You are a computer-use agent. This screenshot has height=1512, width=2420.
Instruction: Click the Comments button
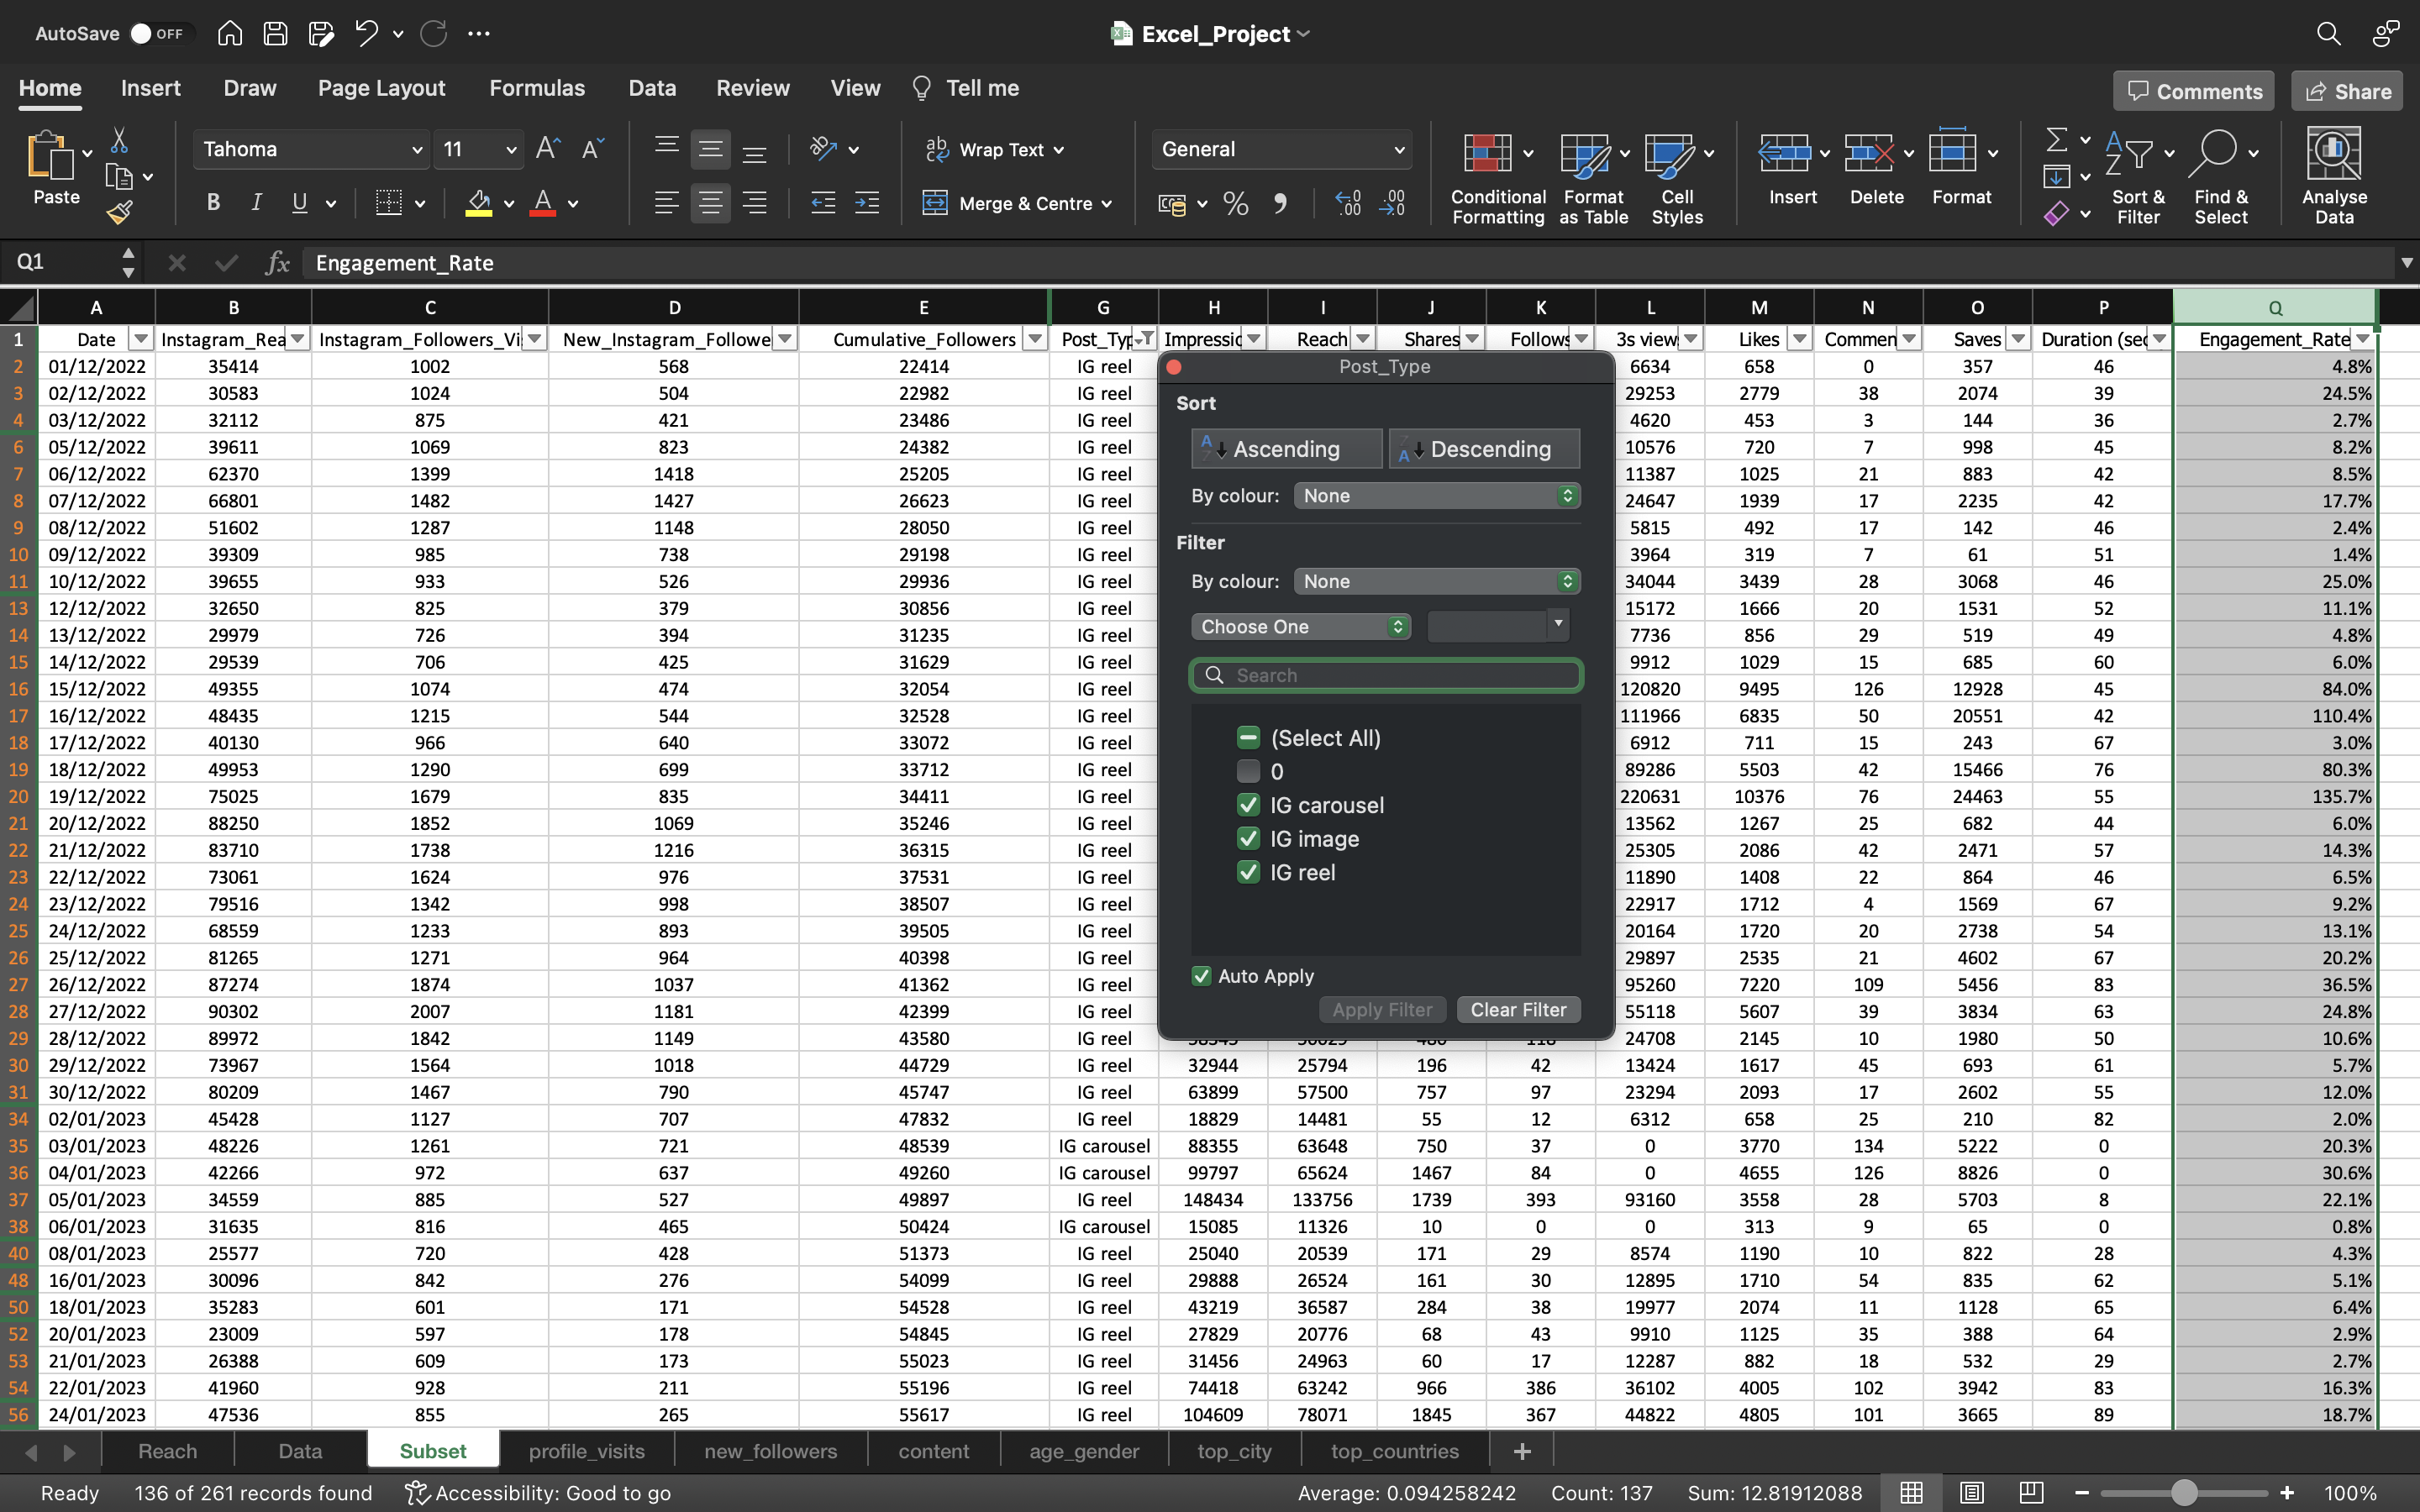click(x=2193, y=91)
